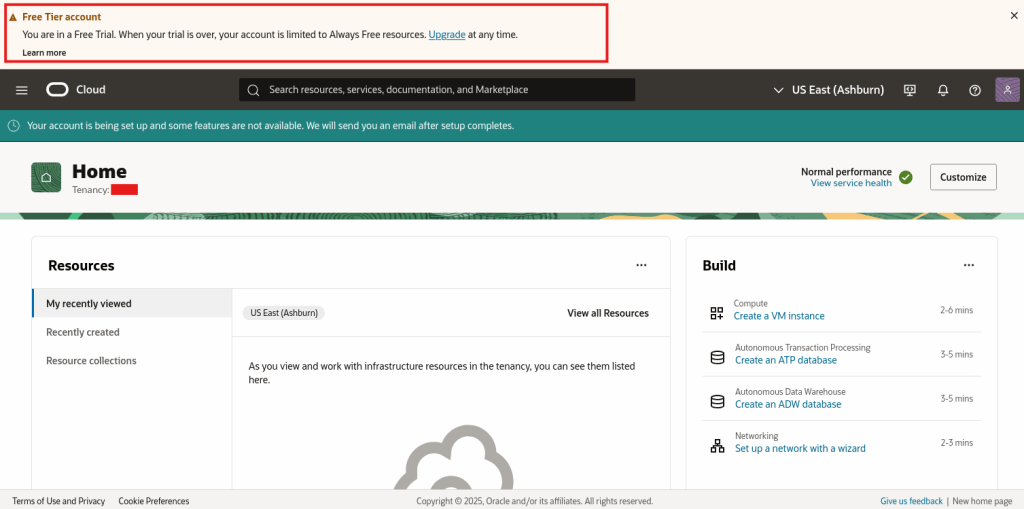The height and width of the screenshot is (509, 1024).
Task: Click the Build panel heading
Action: pyautogui.click(x=719, y=265)
